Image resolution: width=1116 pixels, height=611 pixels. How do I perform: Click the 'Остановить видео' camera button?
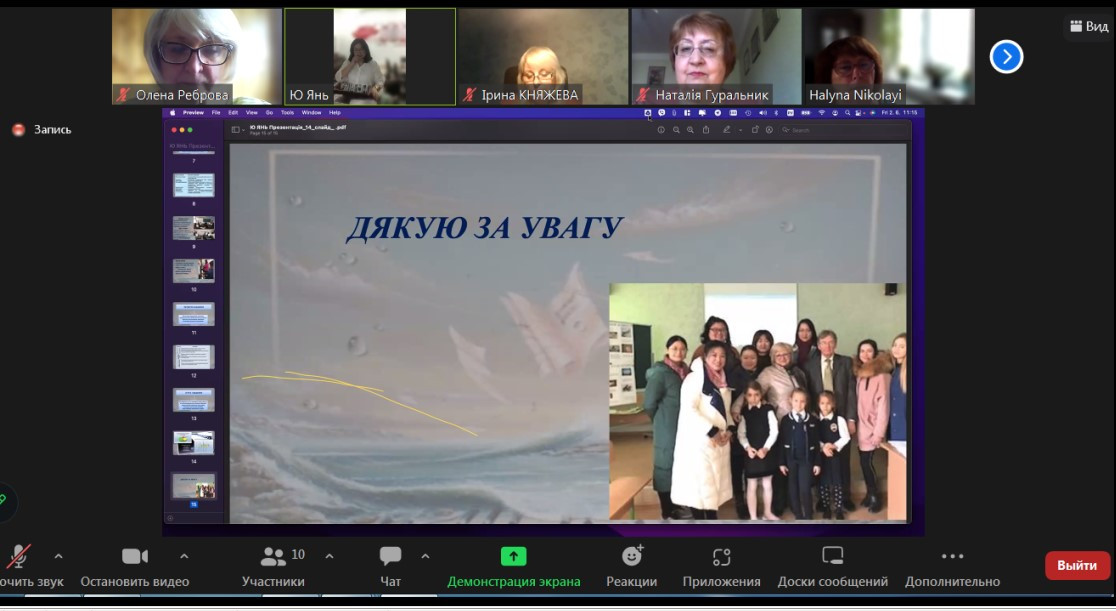(135, 558)
